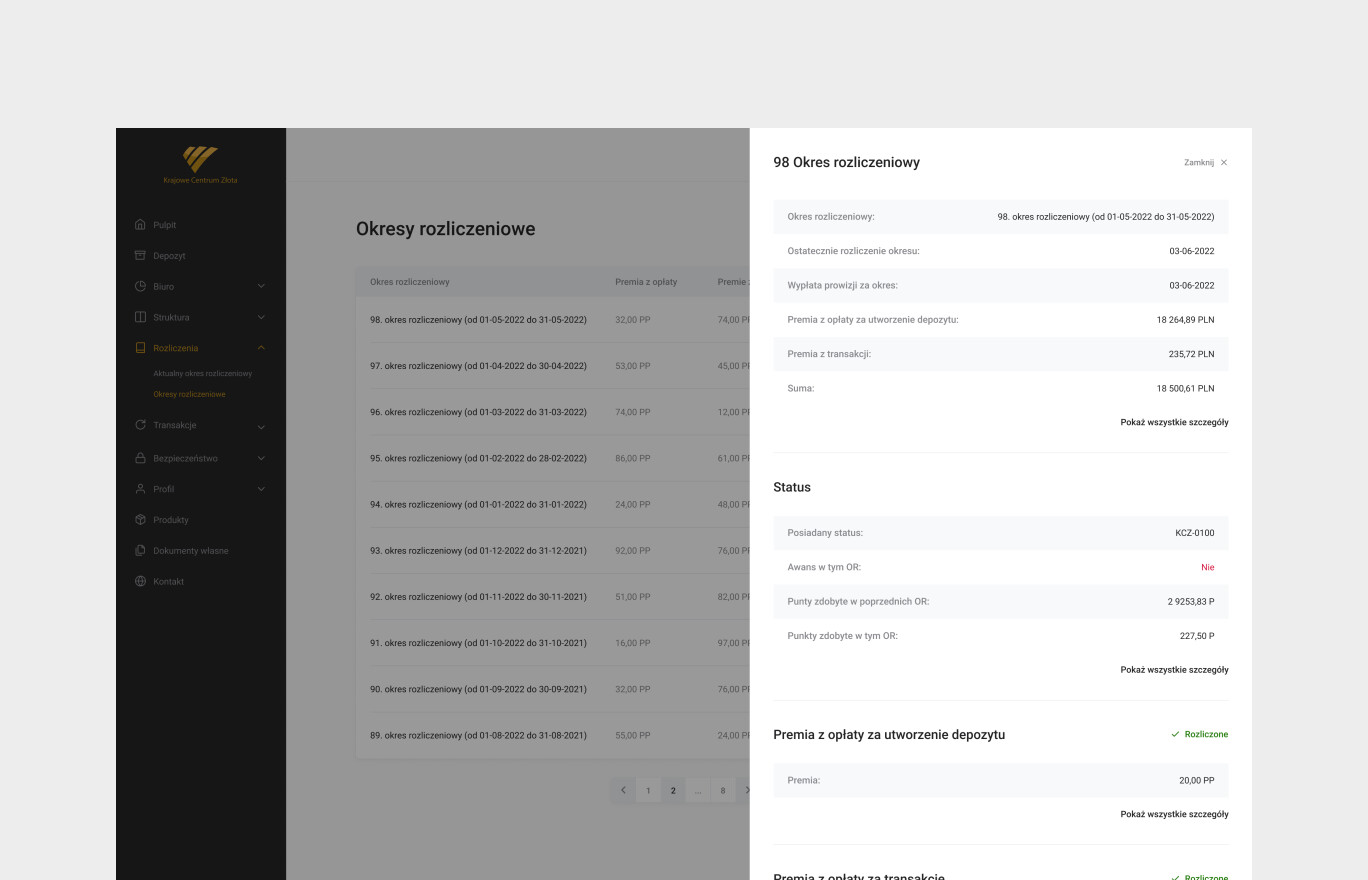Screen dimensions: 1368x880
Task: Click the Produkty cube icon
Action: click(140, 520)
